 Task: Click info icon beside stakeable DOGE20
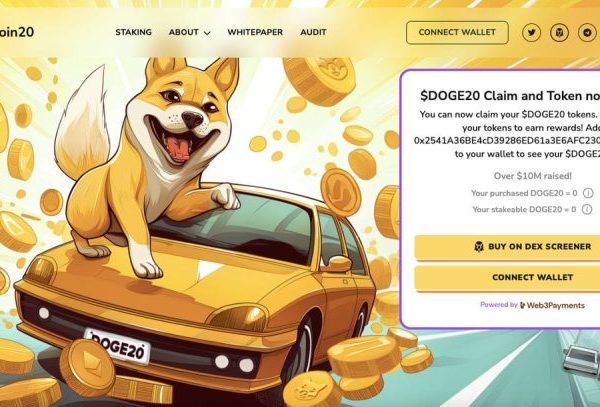(x=587, y=209)
